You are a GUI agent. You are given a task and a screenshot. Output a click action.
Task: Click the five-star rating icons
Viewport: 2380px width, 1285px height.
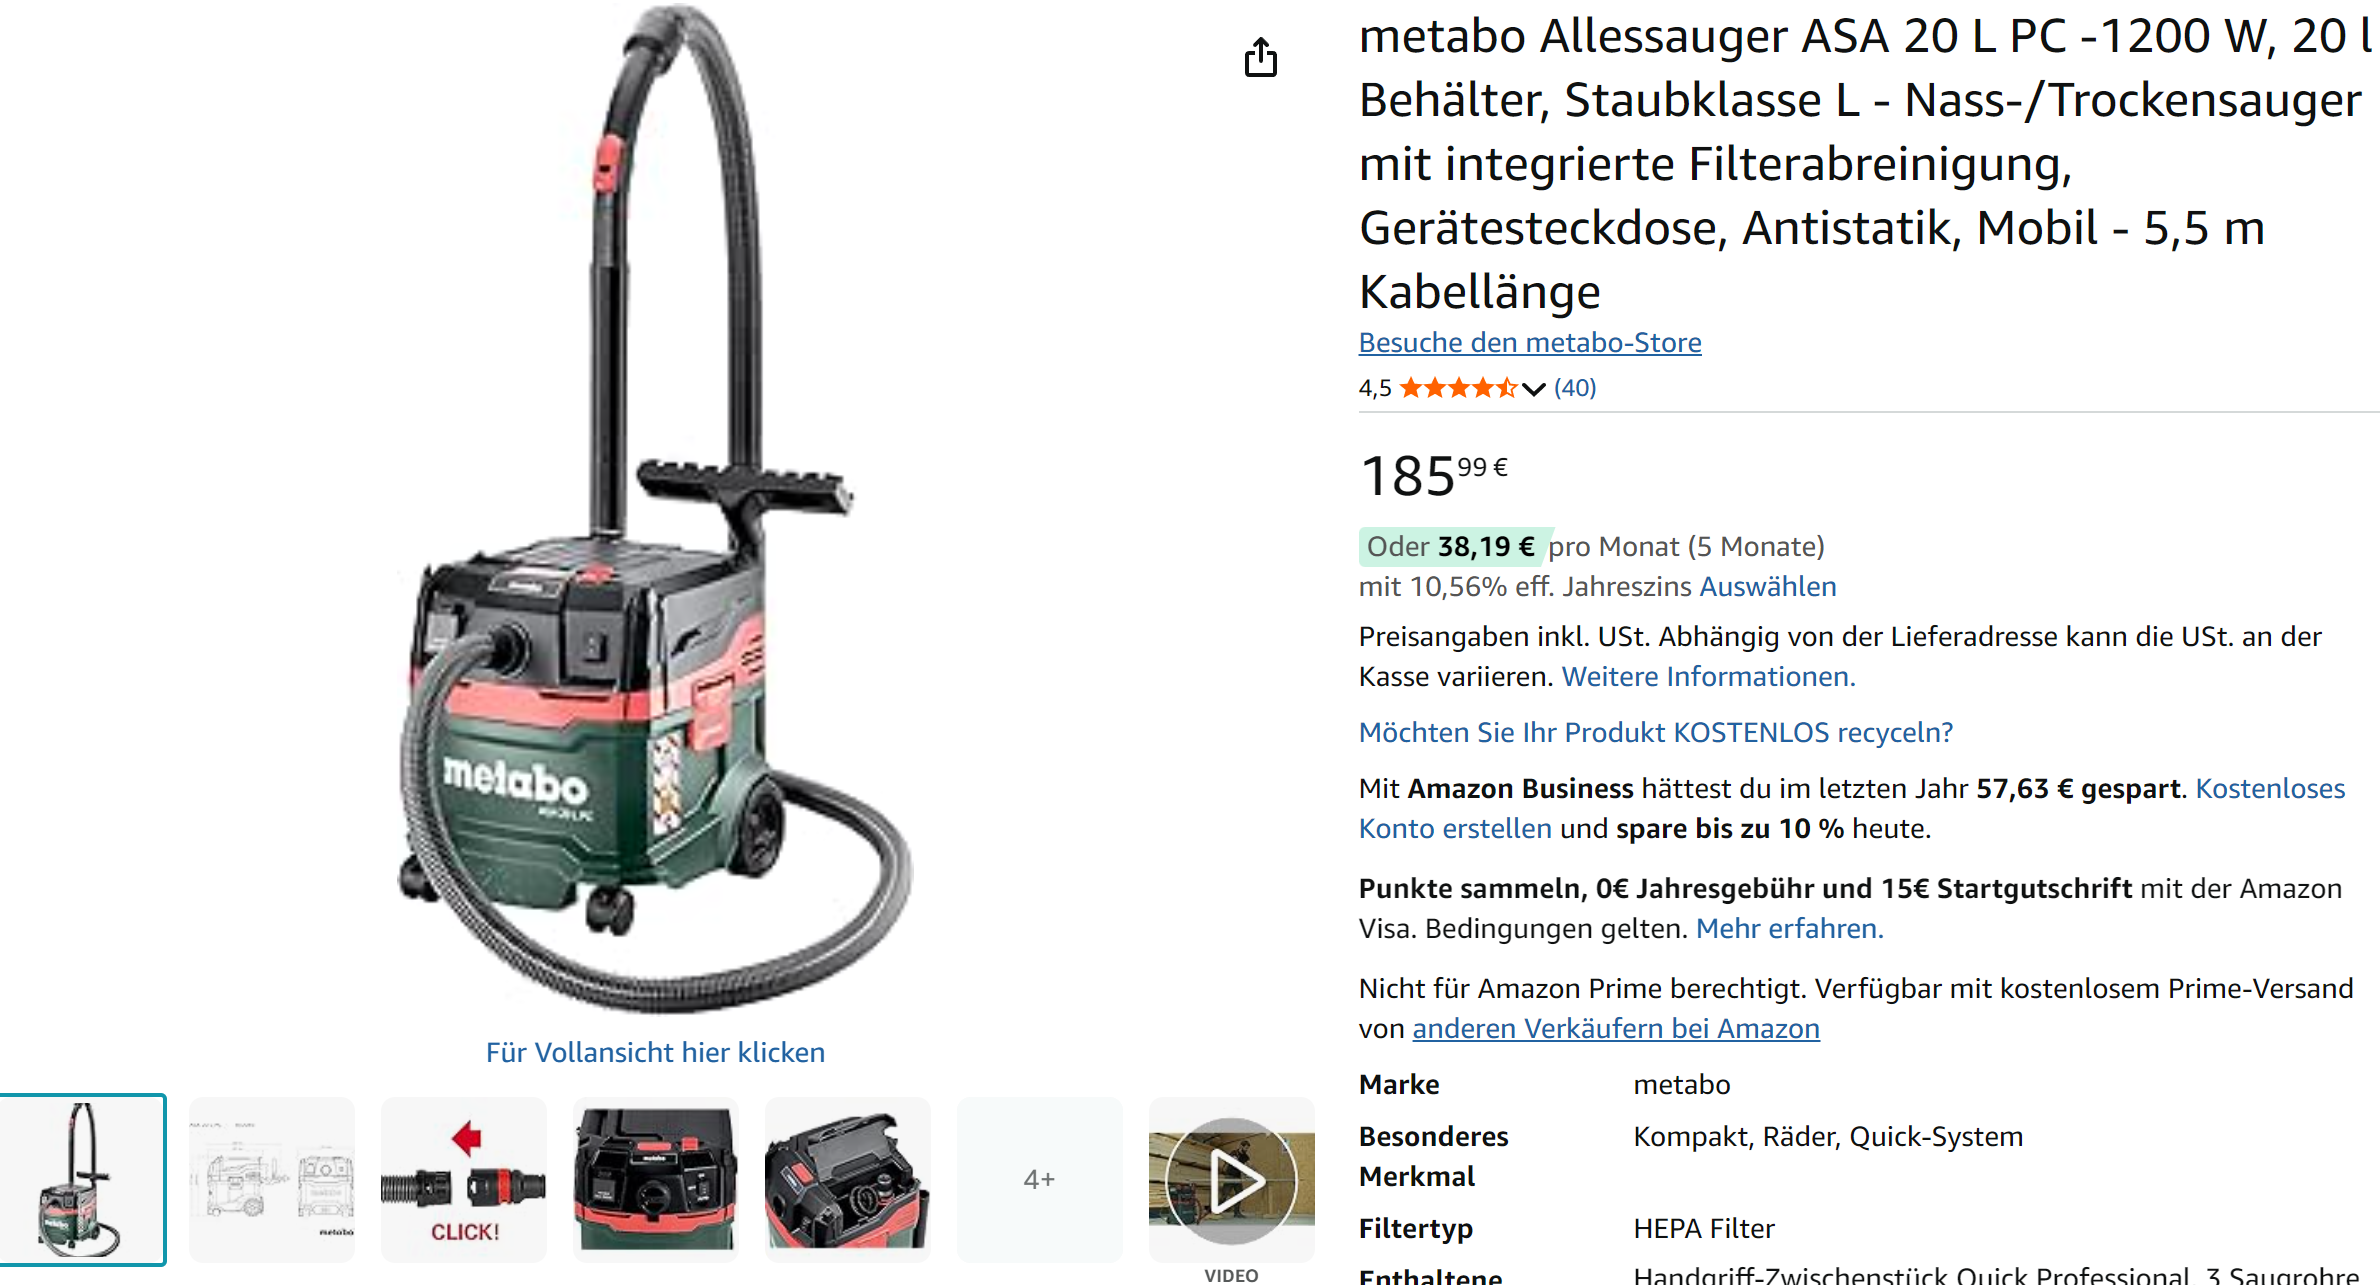click(1458, 388)
